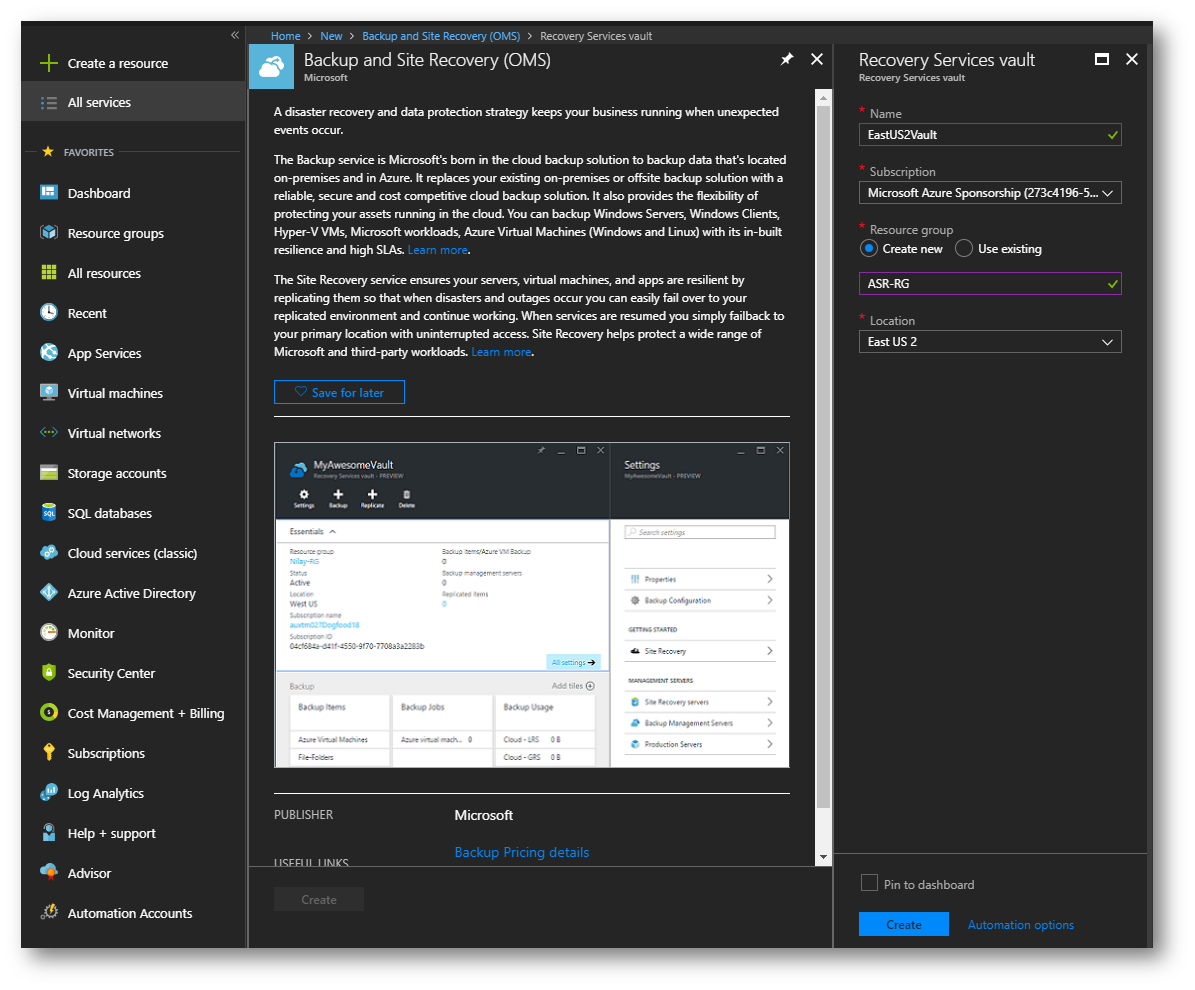Open the Backup Pricing details link

pos(521,852)
